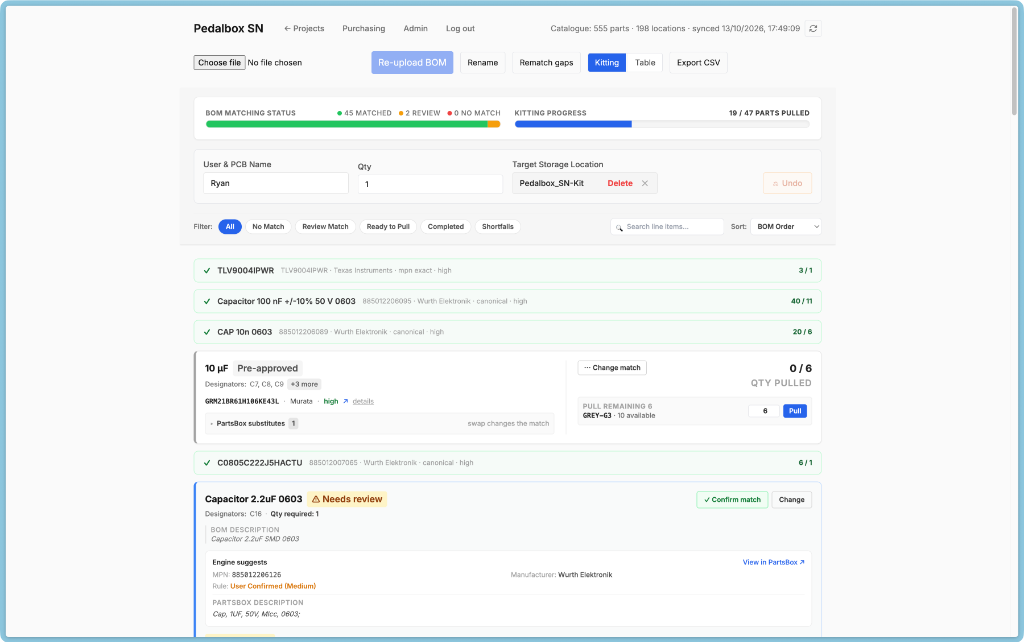Viewport: 1024px width, 642px height.
Task: Expand '+3 more' designators
Action: click(x=304, y=385)
